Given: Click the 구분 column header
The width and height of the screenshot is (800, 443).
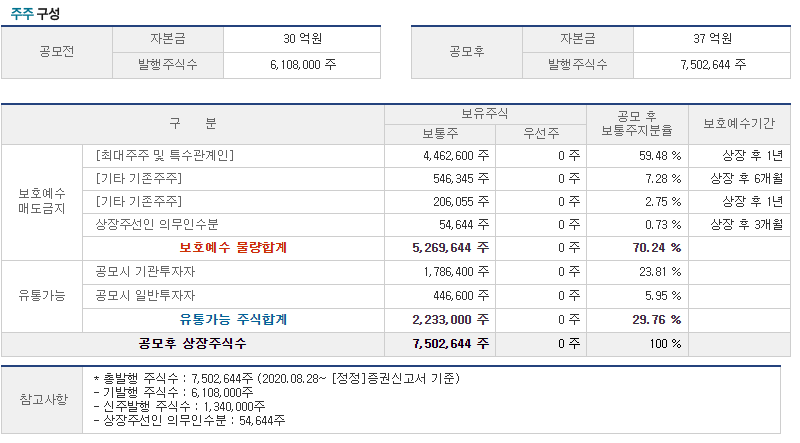Looking at the screenshot, I should [x=193, y=124].
